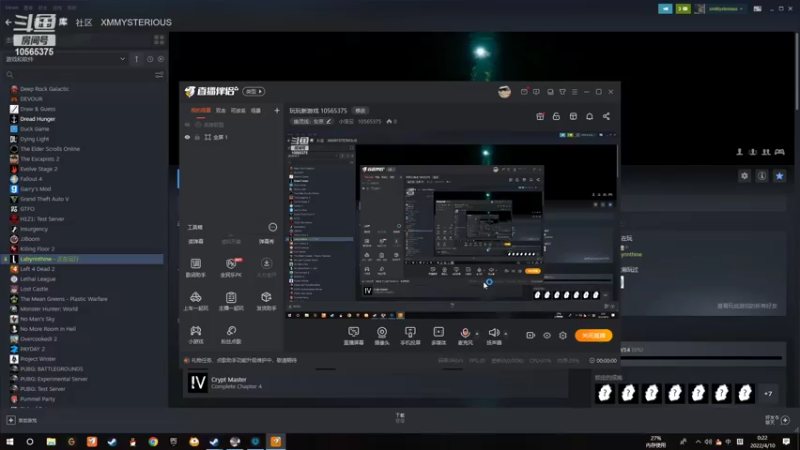
Task: Click the record video icon in streaming bar
Action: 531,335
